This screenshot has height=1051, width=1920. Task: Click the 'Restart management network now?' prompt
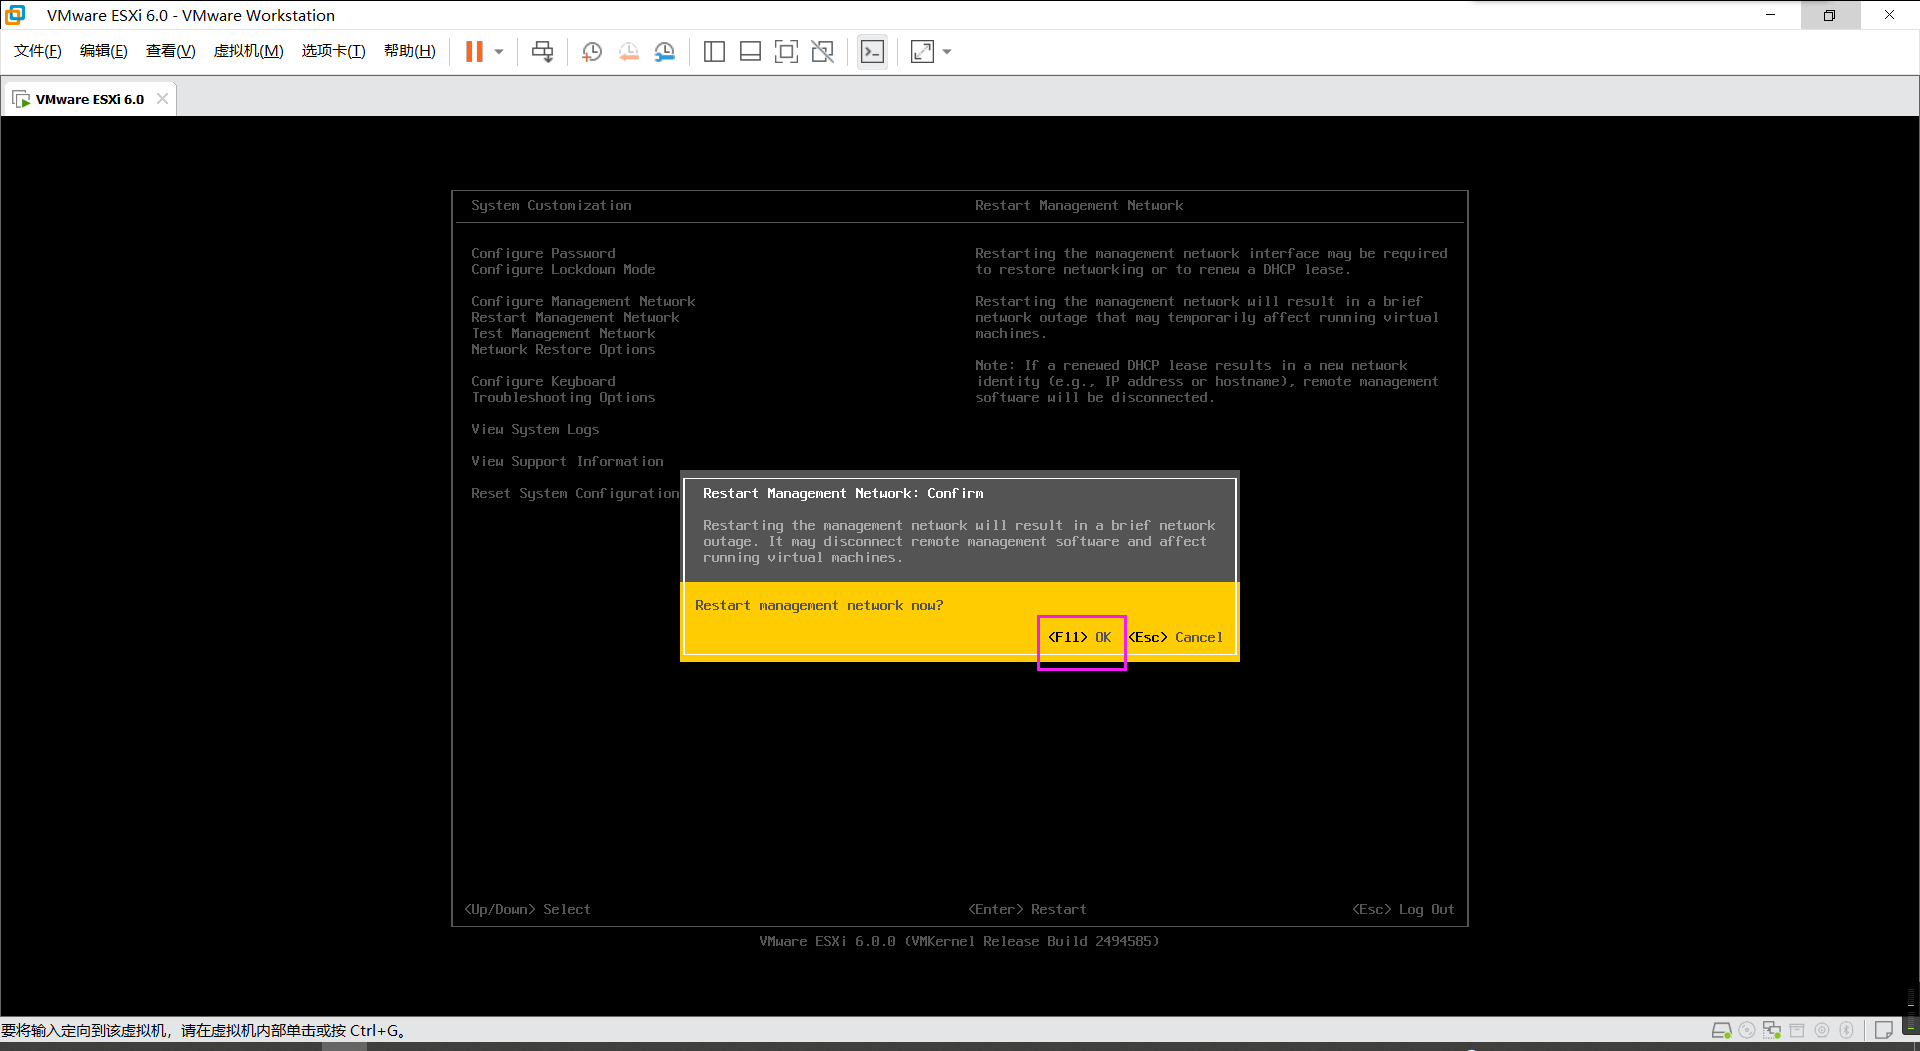pyautogui.click(x=820, y=605)
